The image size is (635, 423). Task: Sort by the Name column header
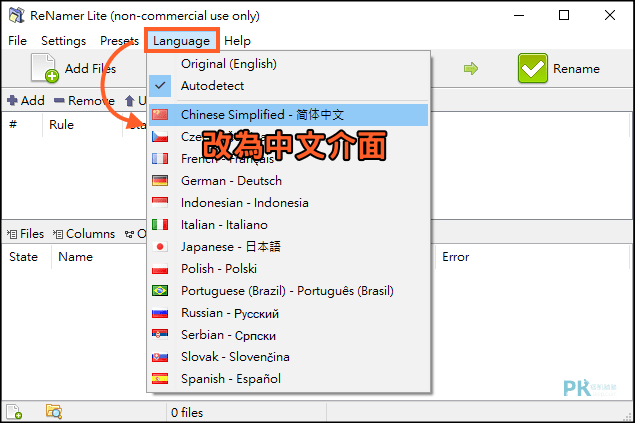76,257
